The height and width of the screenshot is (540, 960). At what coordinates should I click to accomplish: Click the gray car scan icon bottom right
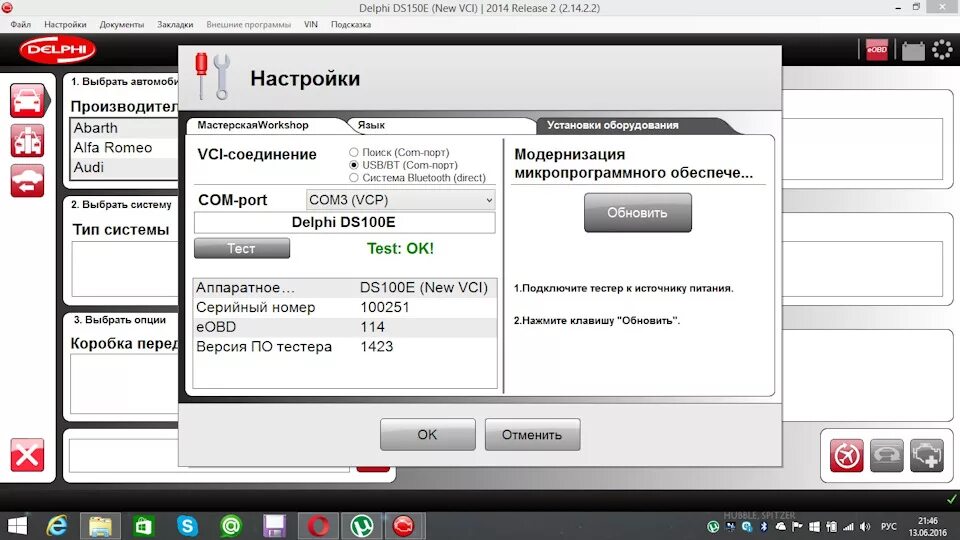coord(887,456)
